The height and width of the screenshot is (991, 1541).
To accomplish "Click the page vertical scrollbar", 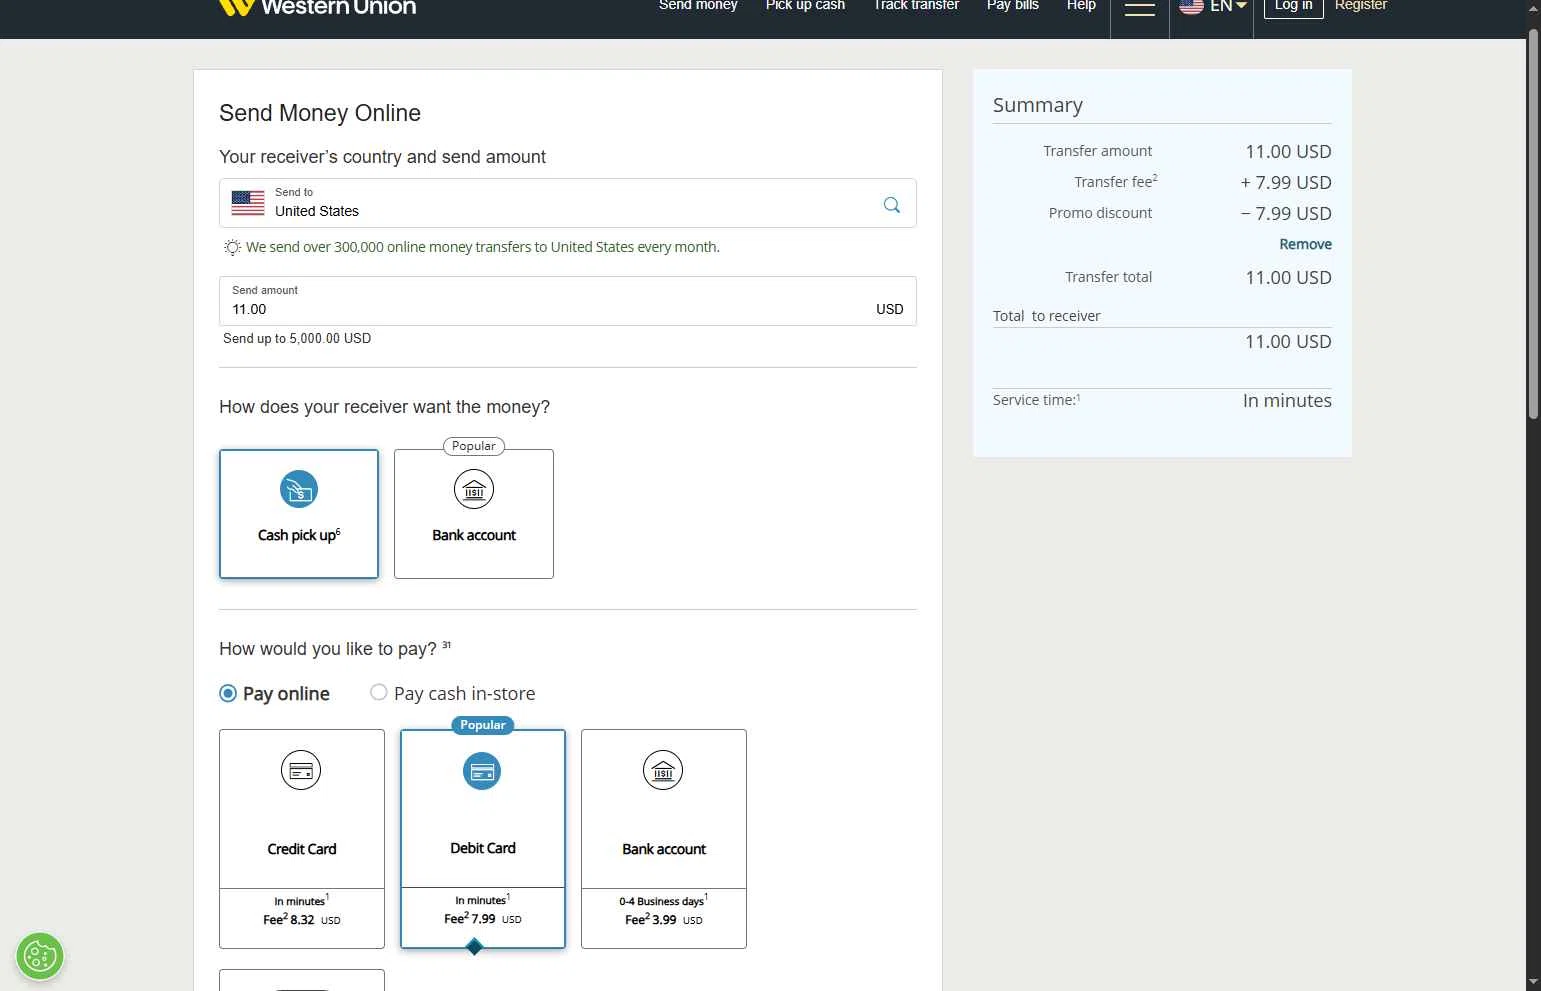I will tap(1533, 225).
